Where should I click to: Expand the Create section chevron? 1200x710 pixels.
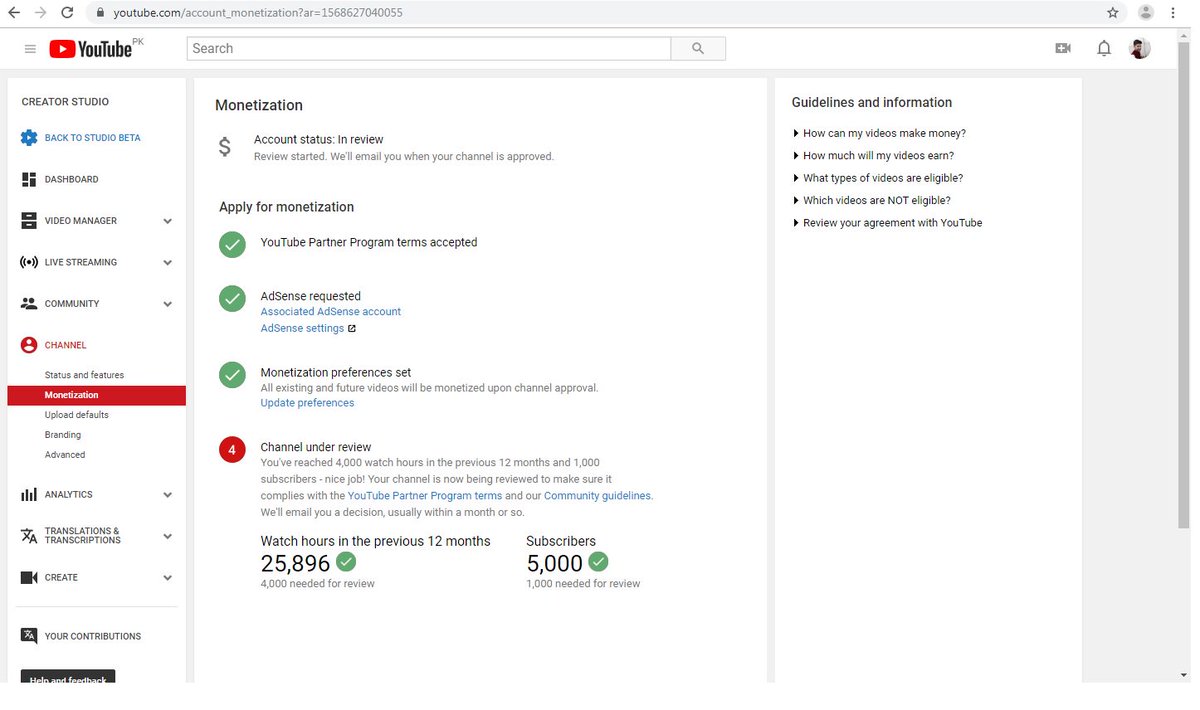tap(167, 578)
